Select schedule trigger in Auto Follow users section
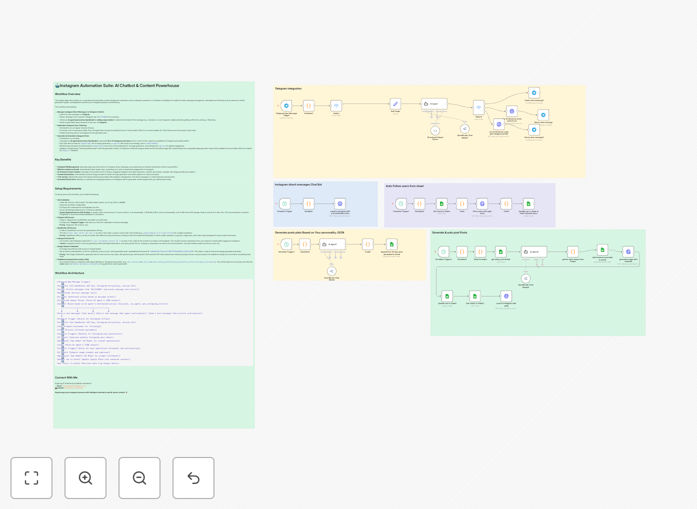 401,204
